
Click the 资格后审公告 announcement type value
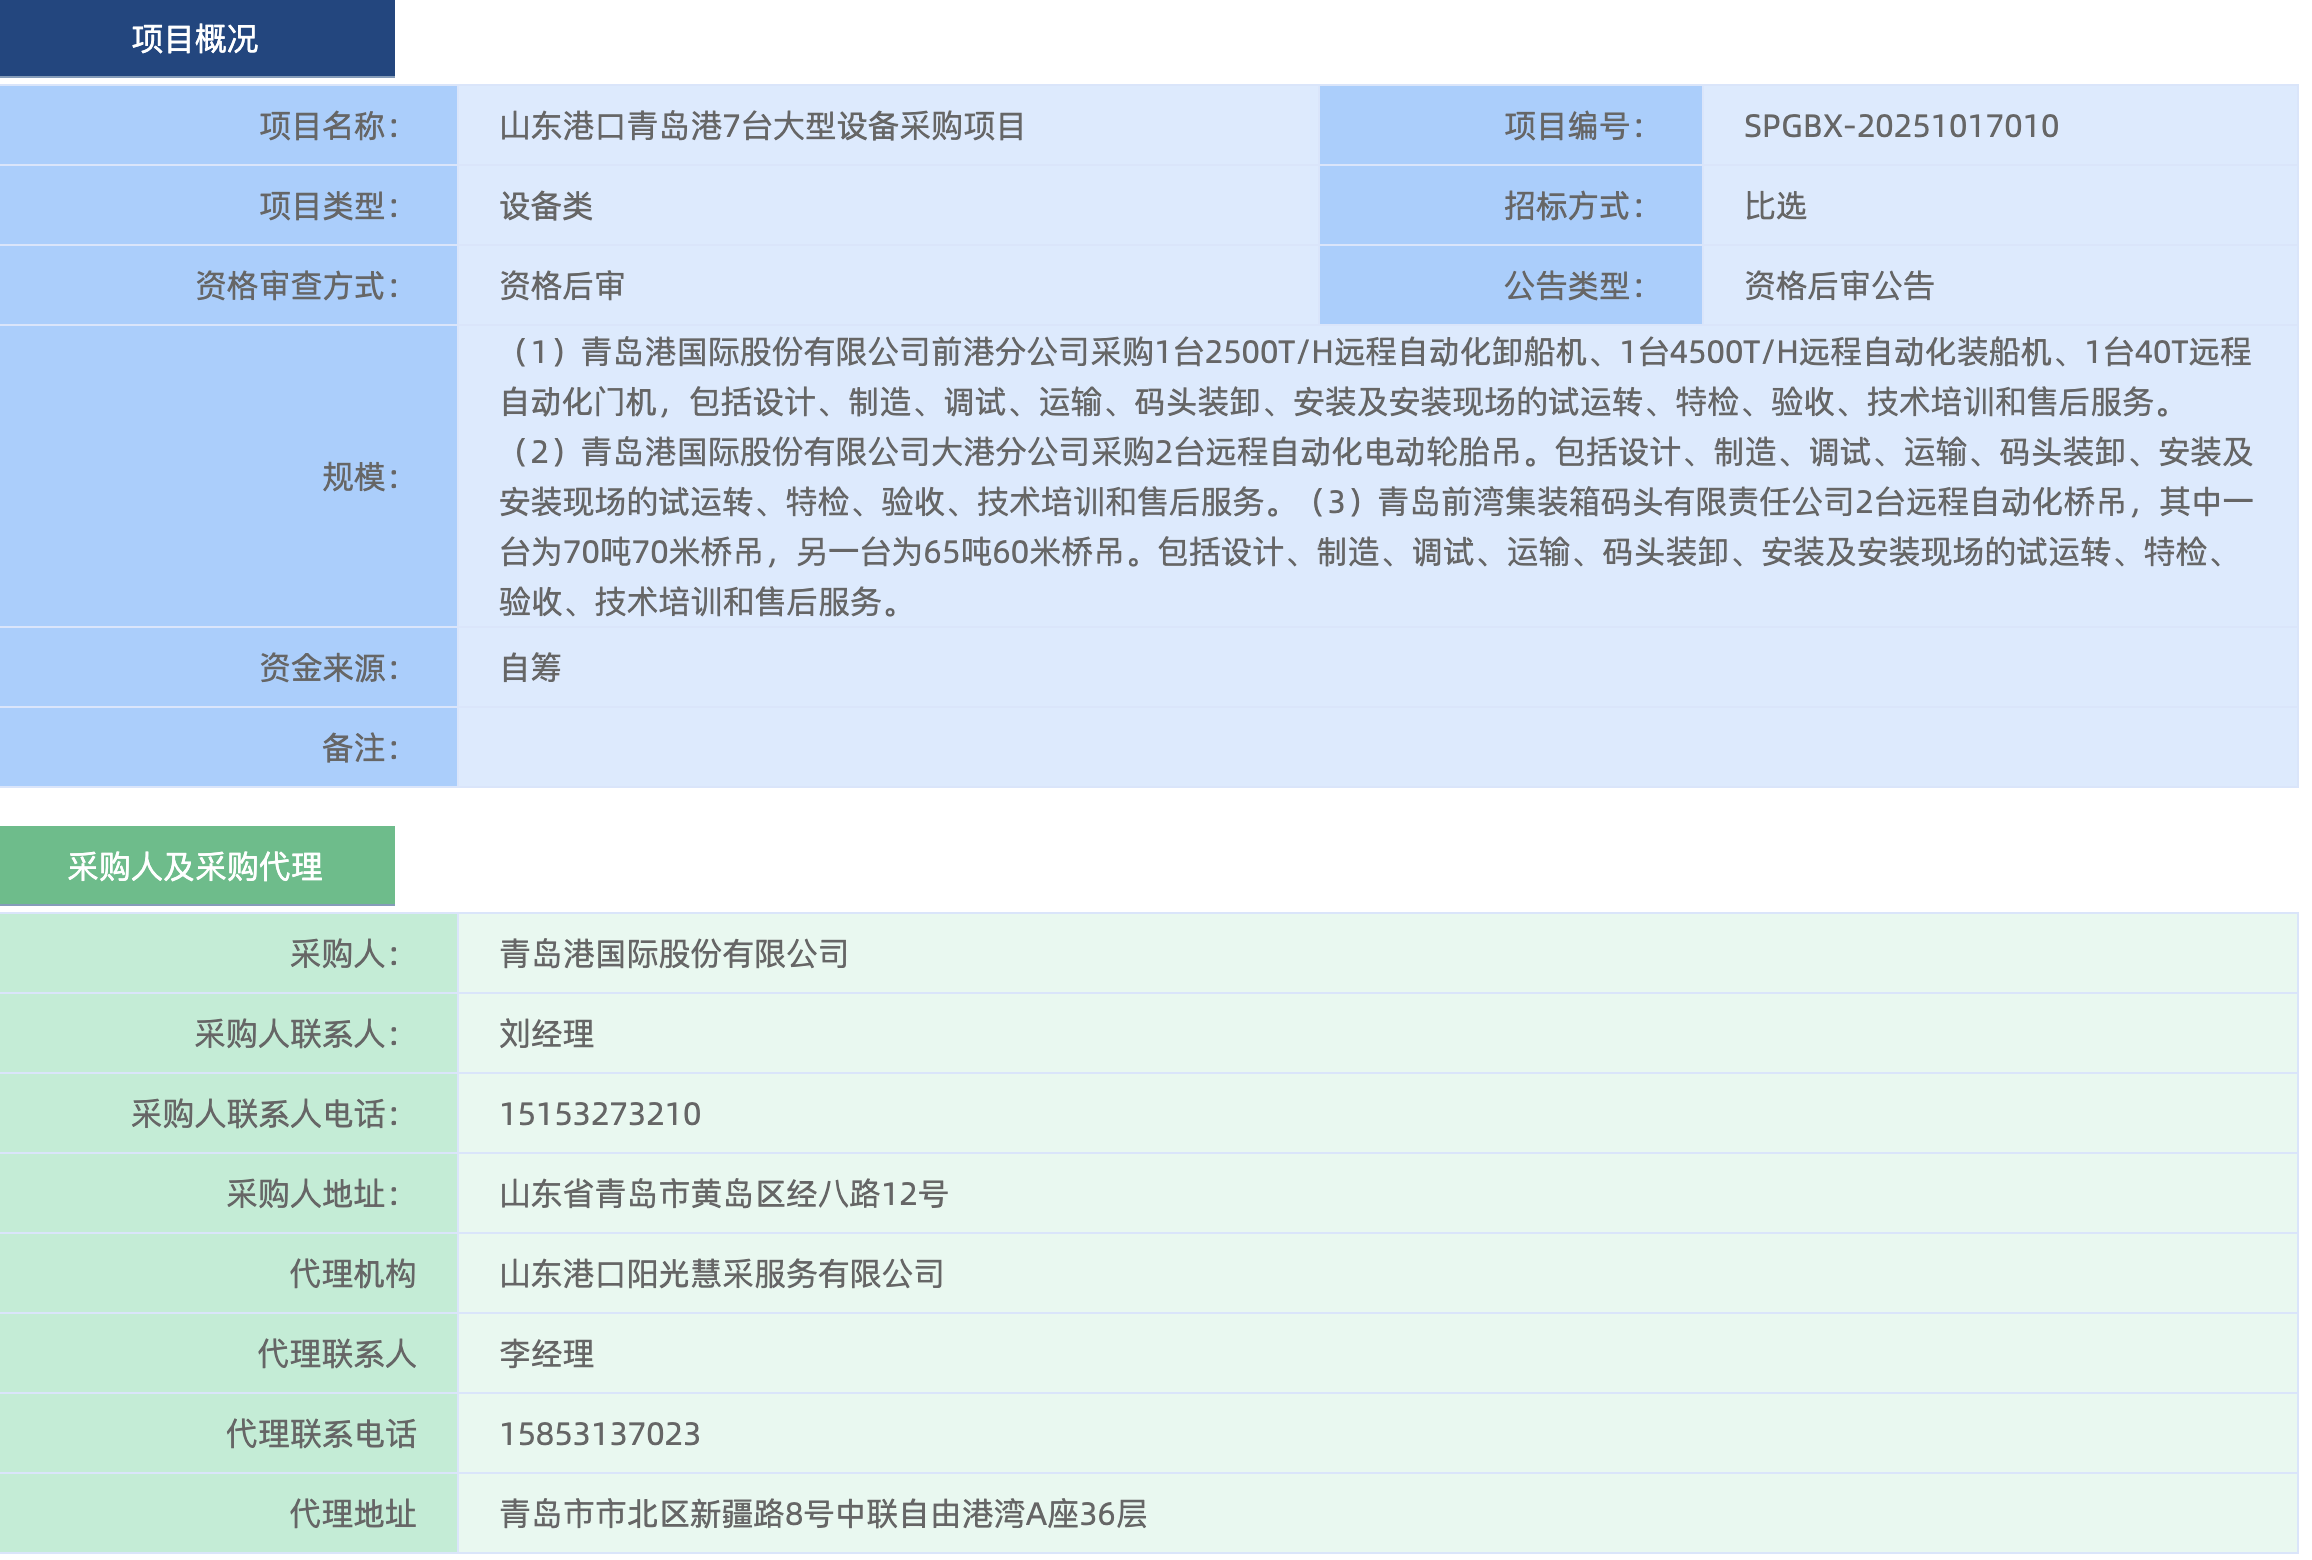pos(1838,286)
